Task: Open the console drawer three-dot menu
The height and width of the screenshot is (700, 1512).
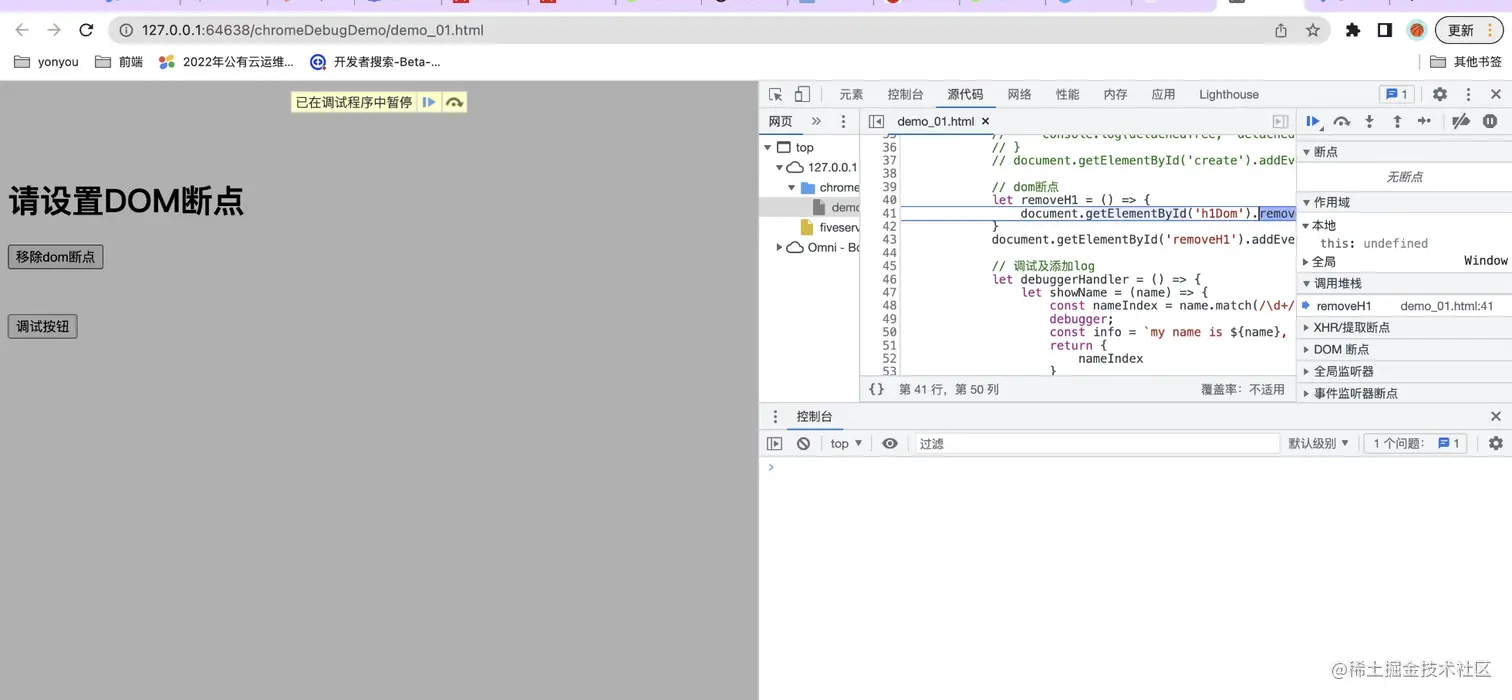Action: tap(775, 416)
